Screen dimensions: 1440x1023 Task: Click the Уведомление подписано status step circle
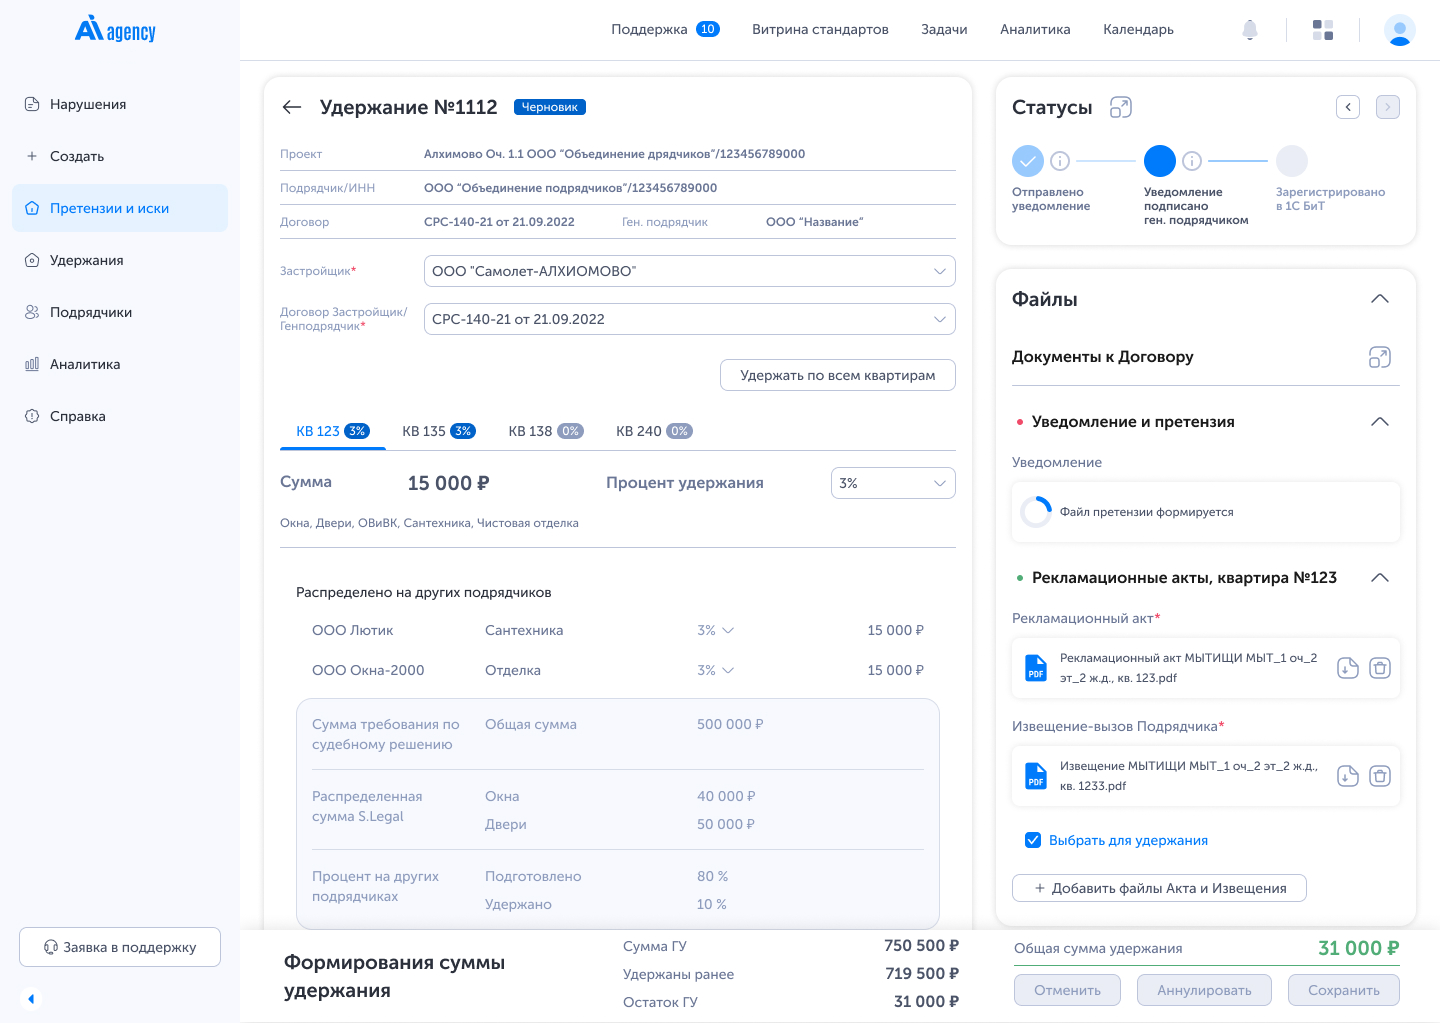click(x=1159, y=161)
